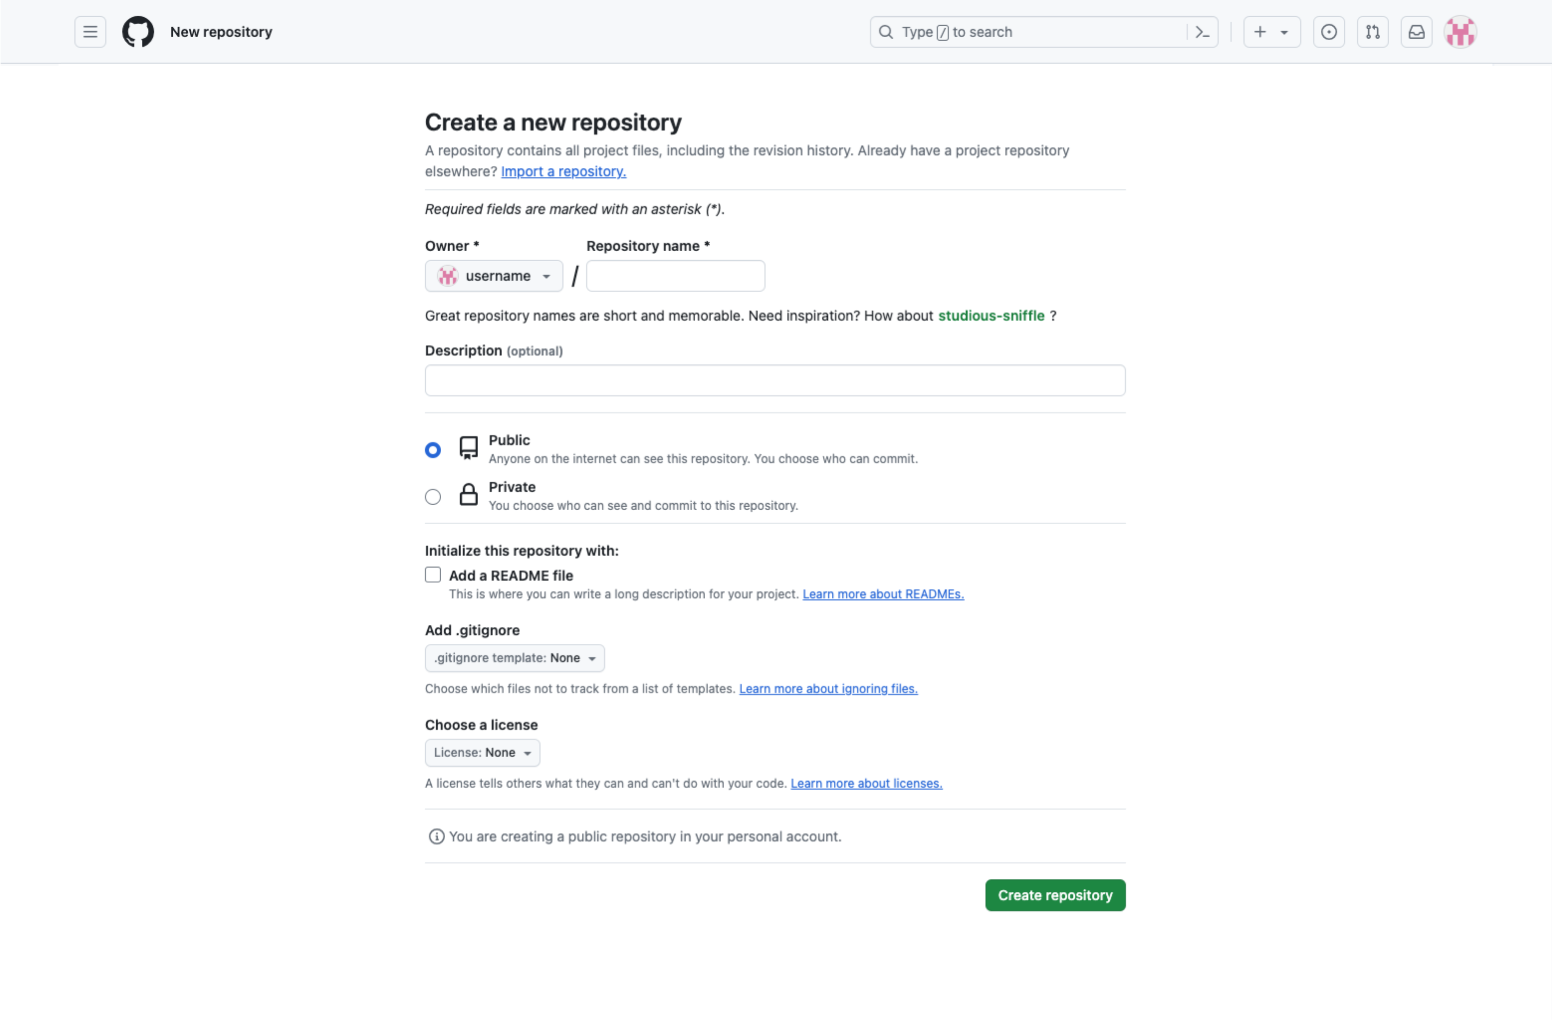
Task: Open the plus menu for creating new items
Action: tap(1270, 31)
